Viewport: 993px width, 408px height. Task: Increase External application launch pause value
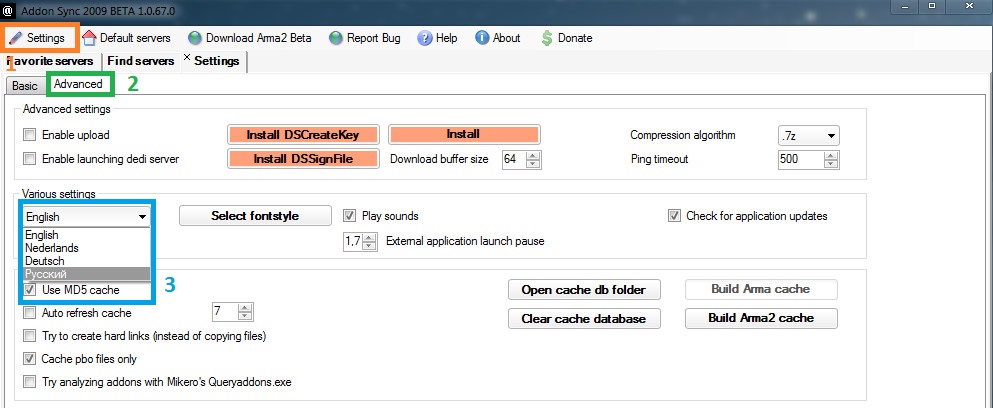tap(369, 238)
